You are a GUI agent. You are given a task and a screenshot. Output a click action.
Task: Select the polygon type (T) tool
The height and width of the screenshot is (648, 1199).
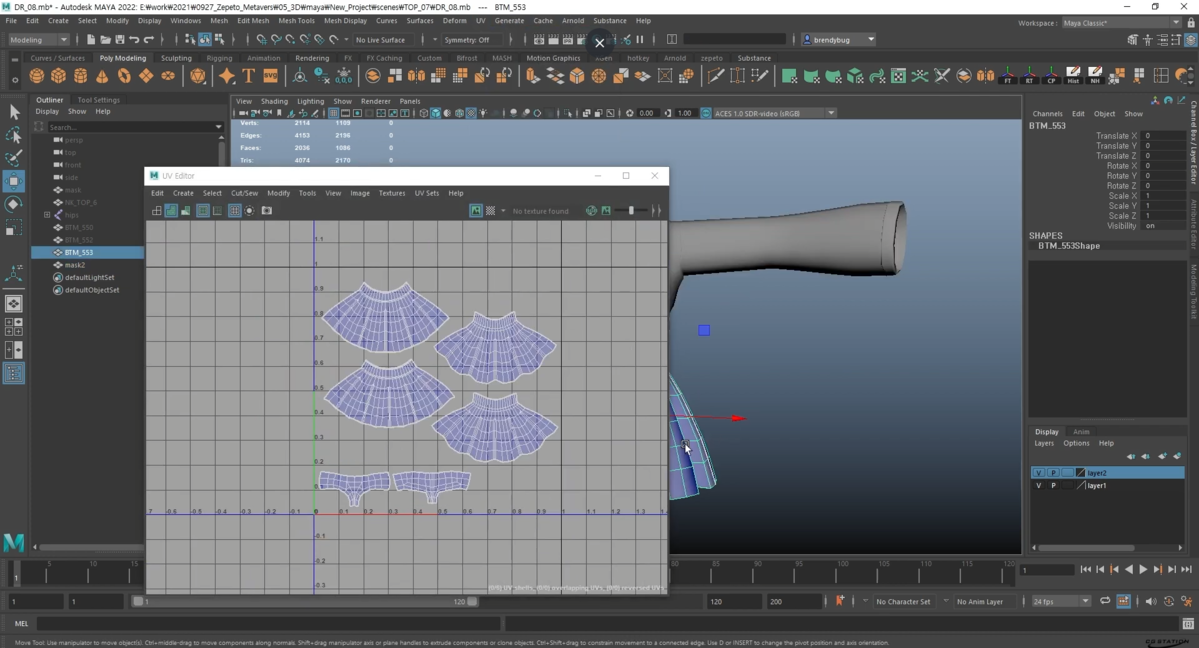coord(249,76)
